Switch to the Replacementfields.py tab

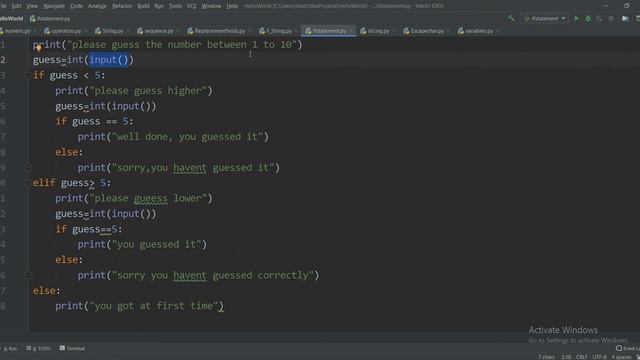pos(220,31)
